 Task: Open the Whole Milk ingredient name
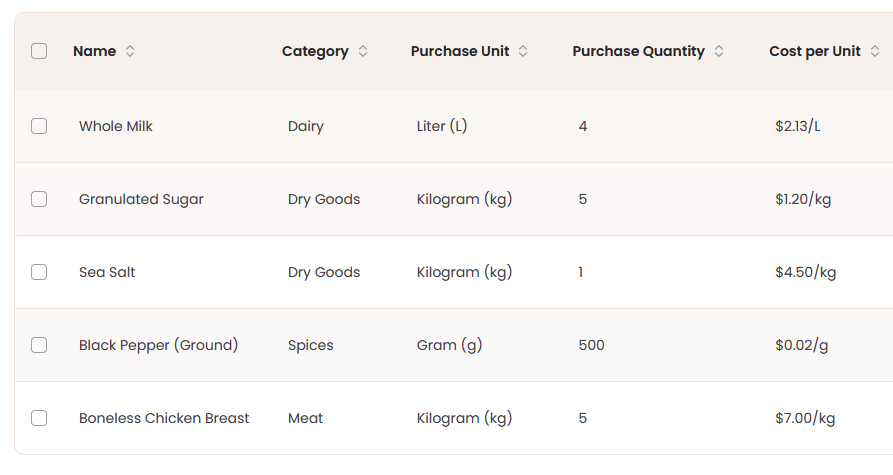116,126
